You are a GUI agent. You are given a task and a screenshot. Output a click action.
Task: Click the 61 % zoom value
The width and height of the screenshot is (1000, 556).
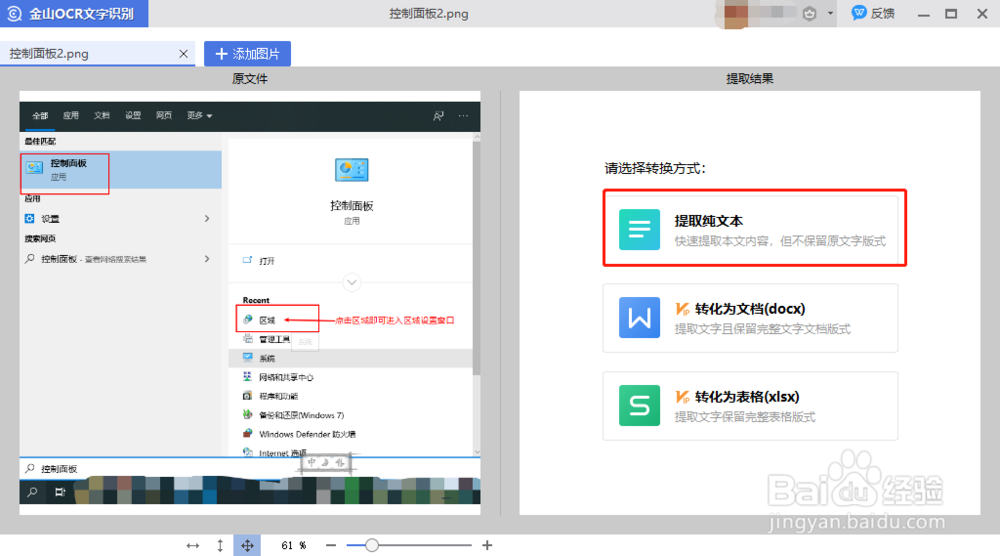click(293, 545)
